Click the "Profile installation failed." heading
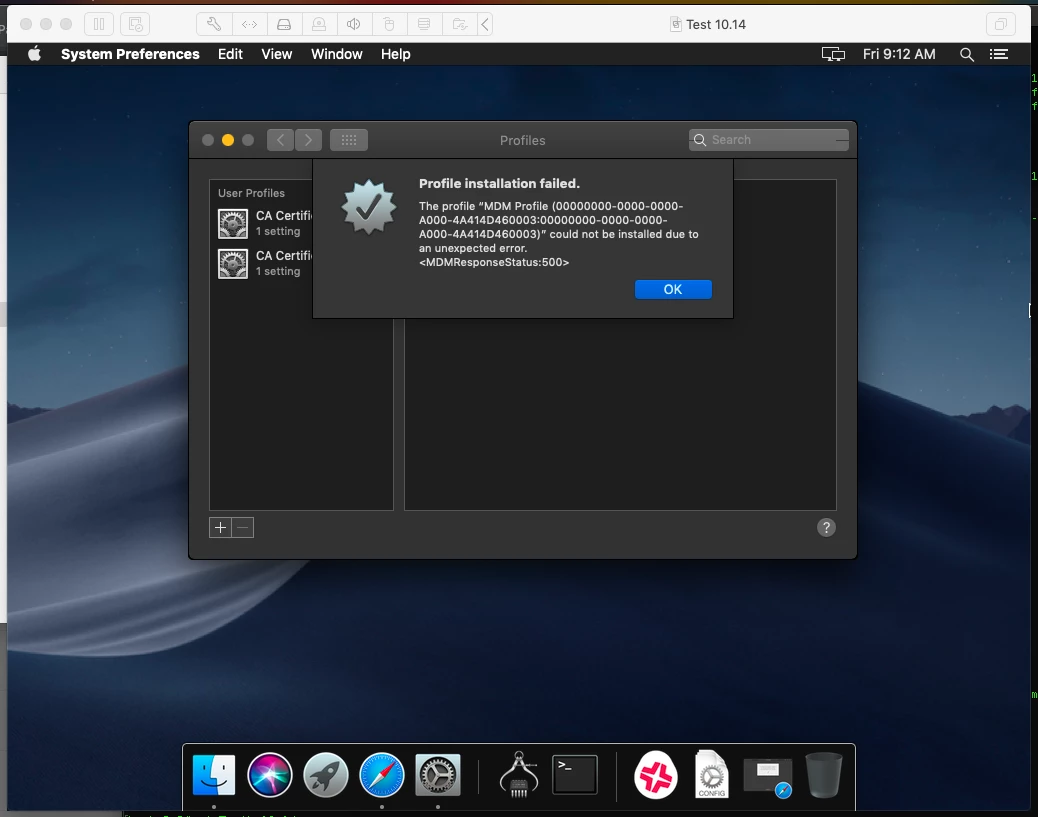The width and height of the screenshot is (1038, 817). [499, 183]
